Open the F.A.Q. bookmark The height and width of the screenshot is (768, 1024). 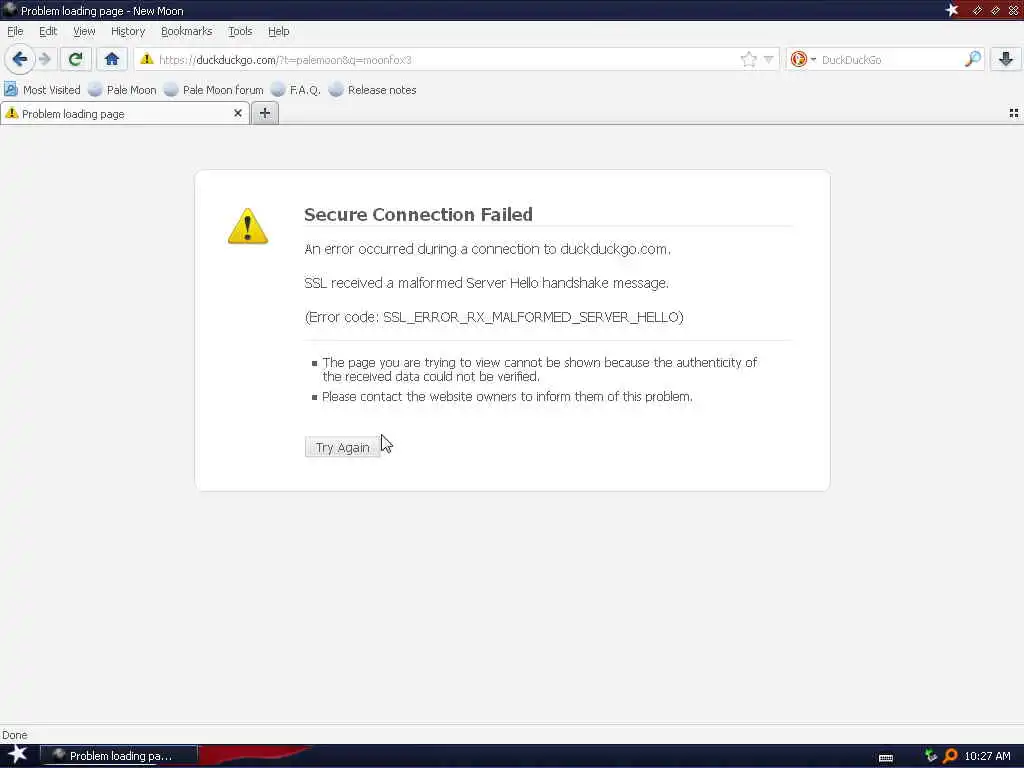[x=296, y=89]
